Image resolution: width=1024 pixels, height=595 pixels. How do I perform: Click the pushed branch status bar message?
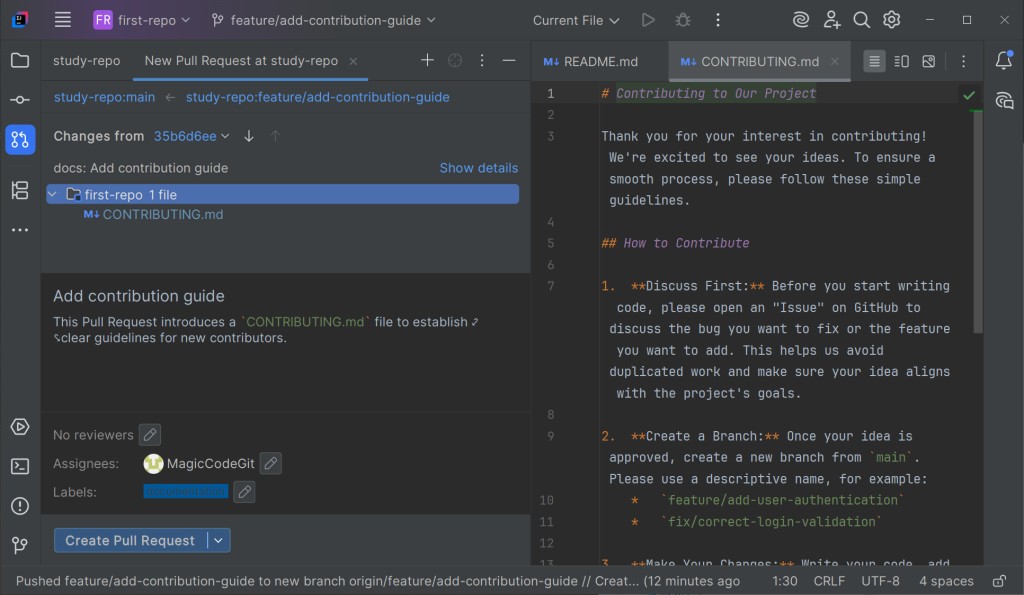pyautogui.click(x=377, y=581)
